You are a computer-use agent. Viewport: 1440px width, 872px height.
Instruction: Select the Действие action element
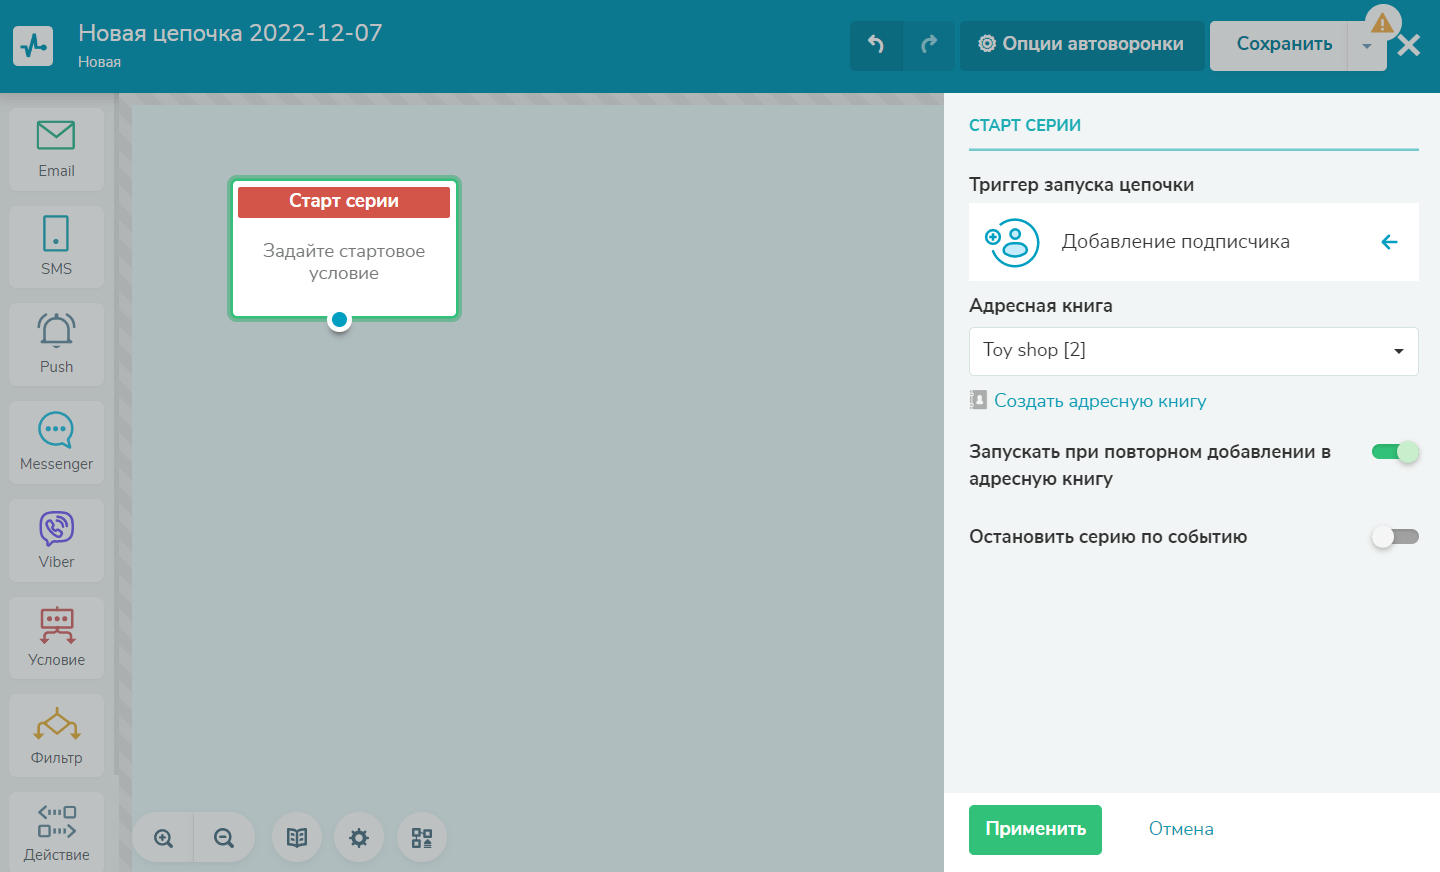56,832
